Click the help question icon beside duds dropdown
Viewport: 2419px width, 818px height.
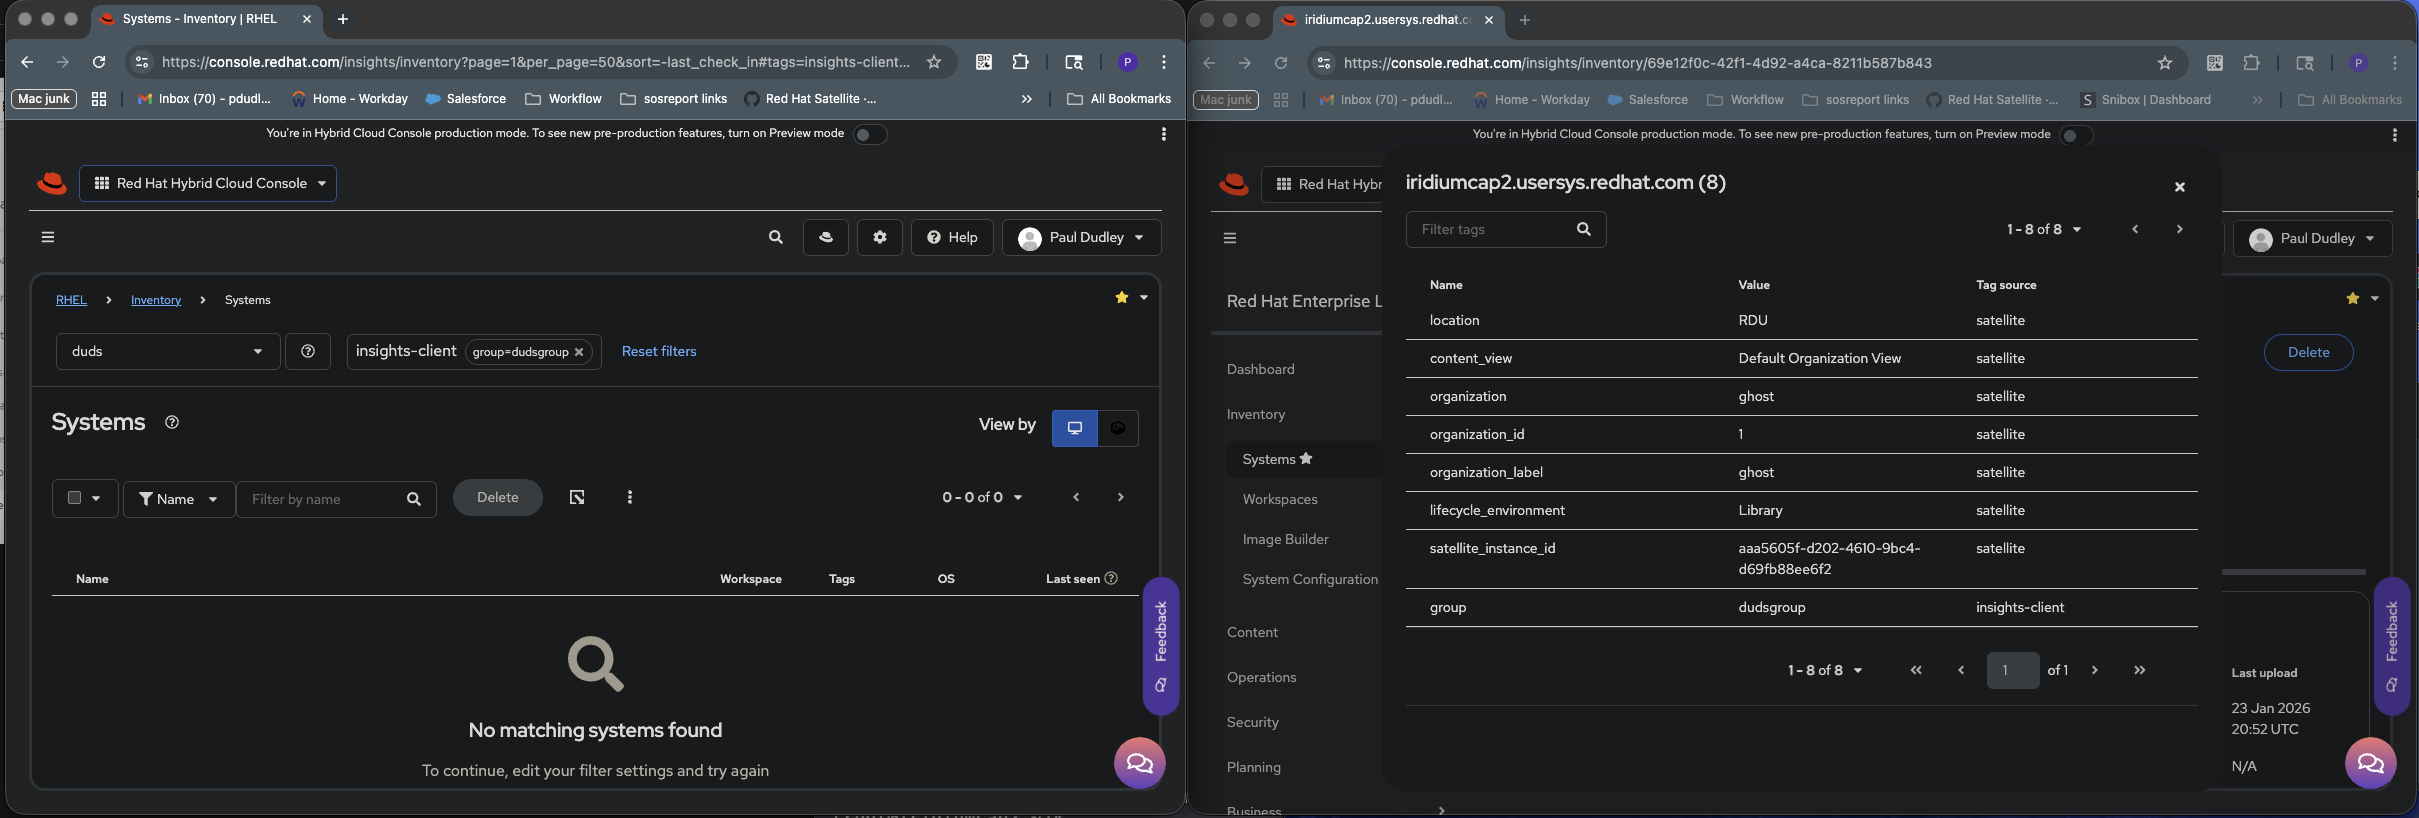pos(308,351)
